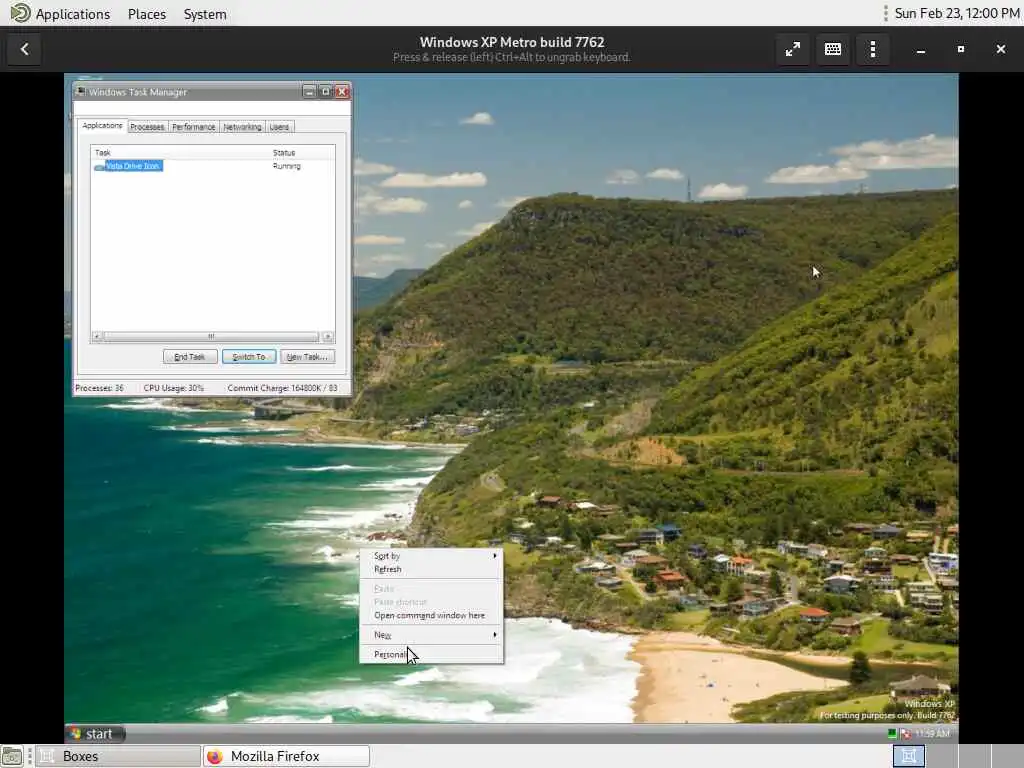Switch to the Networking tab

point(242,127)
